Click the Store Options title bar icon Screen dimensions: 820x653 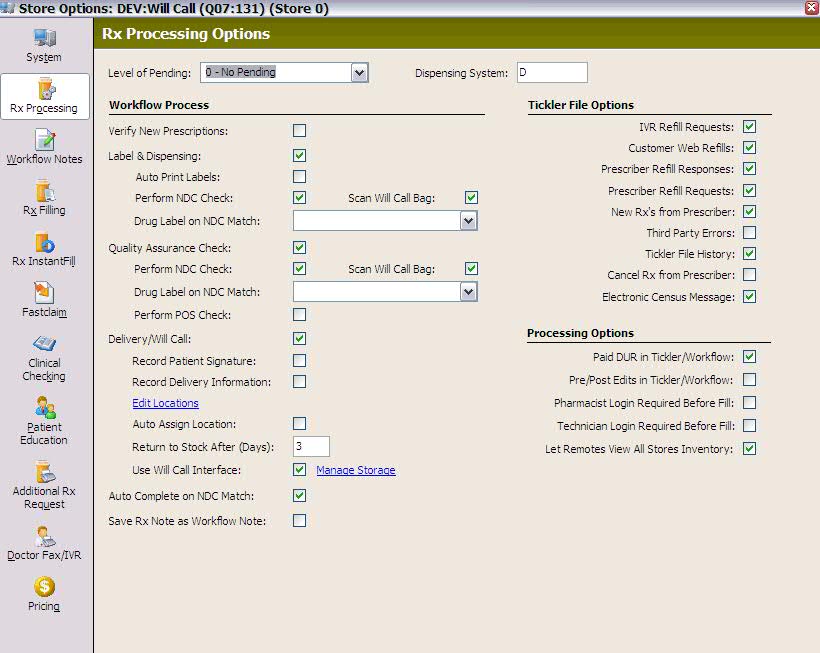click(7, 7)
